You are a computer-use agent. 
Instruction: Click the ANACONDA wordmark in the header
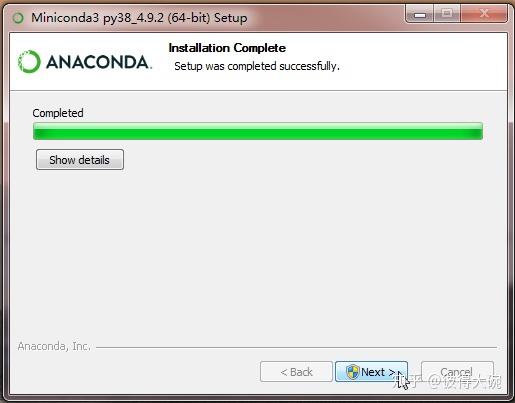click(x=99, y=62)
